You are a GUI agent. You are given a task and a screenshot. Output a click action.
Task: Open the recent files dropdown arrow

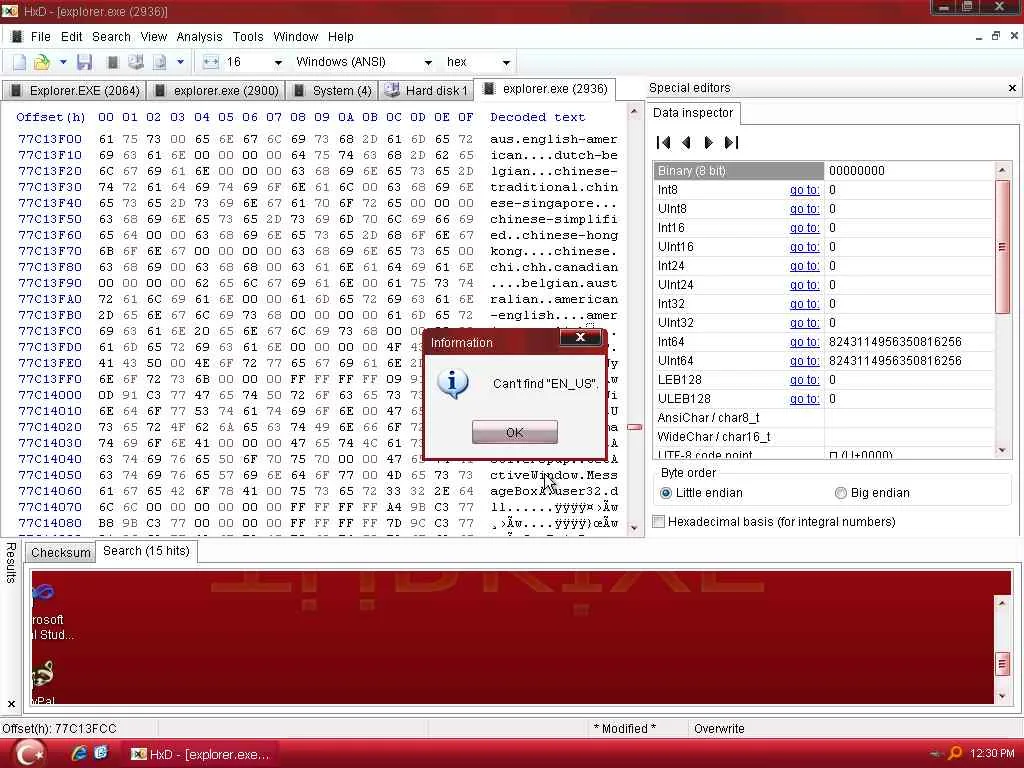pyautogui.click(x=63, y=62)
